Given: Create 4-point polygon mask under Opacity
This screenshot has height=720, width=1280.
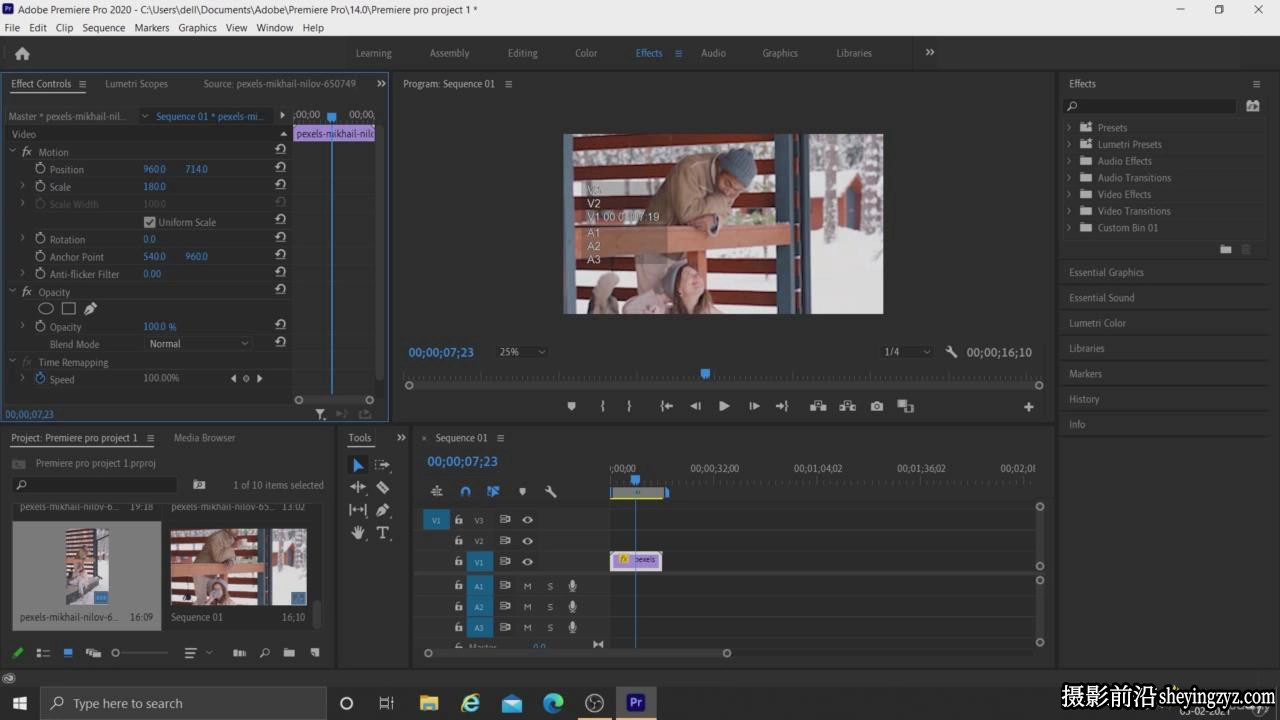Looking at the screenshot, I should (x=69, y=309).
